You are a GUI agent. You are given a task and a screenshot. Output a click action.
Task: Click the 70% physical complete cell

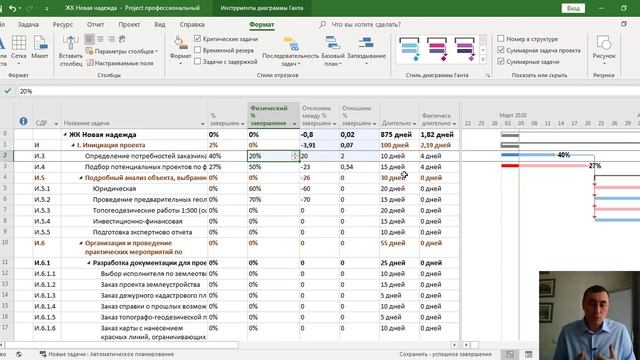pos(273,200)
